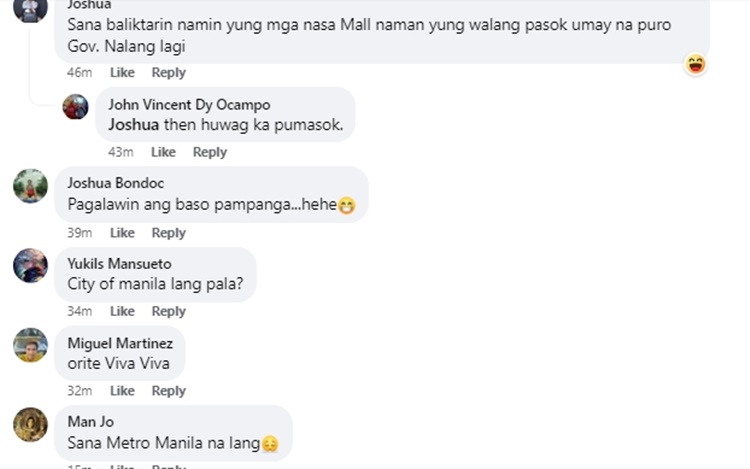750x469 pixels.
Task: Open Miguel Martinez's profile photo
Action: pyautogui.click(x=30, y=345)
